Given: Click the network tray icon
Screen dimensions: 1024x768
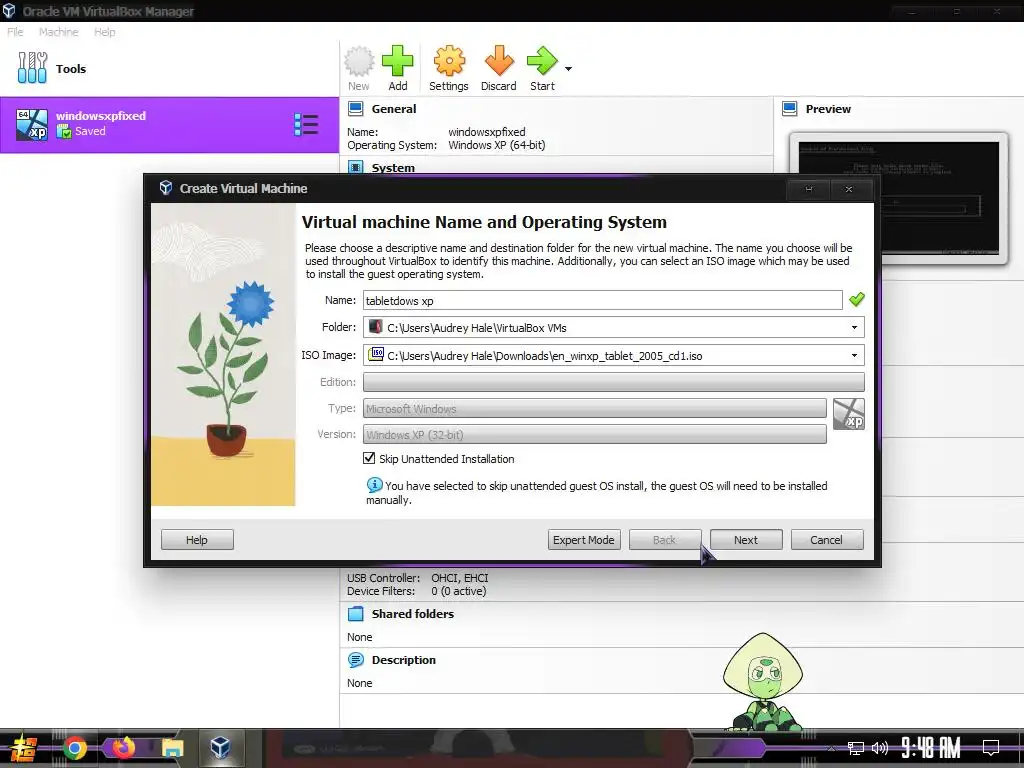Looking at the screenshot, I should pyautogui.click(x=855, y=748).
